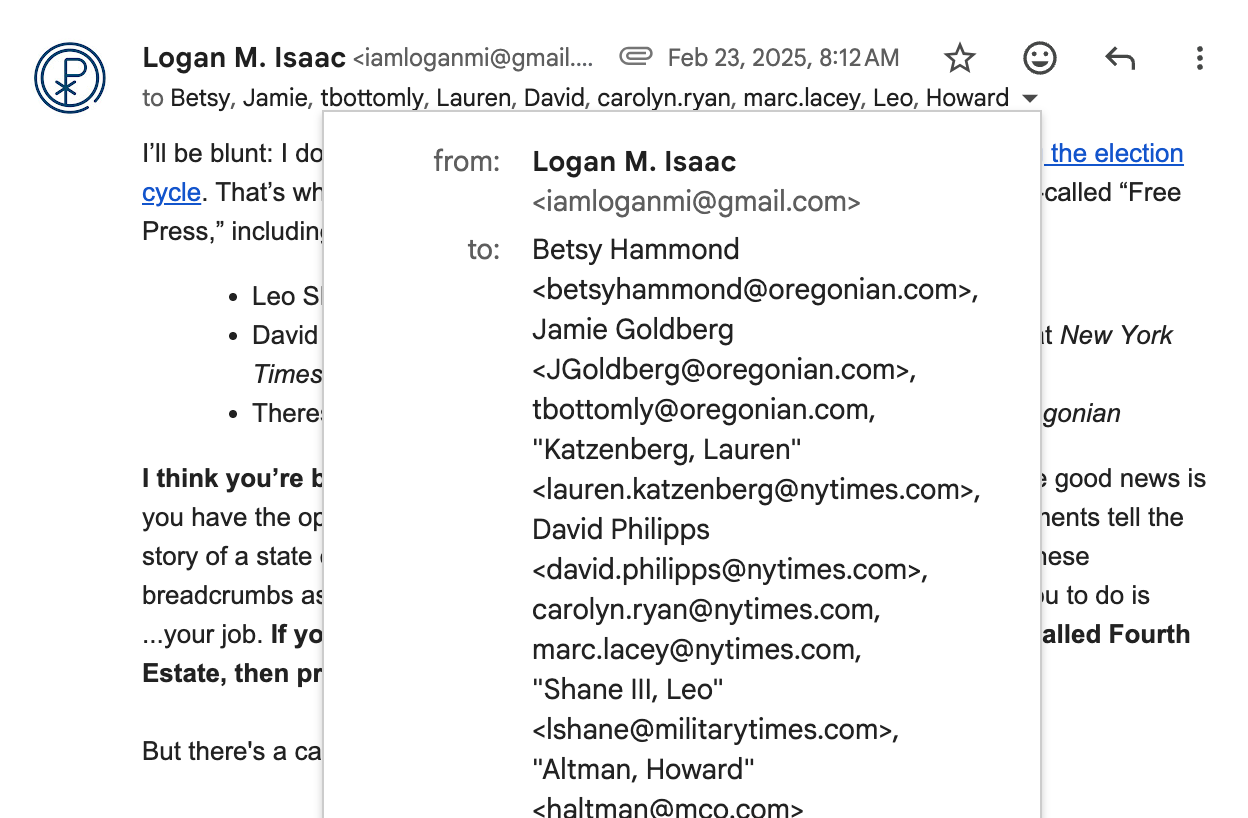This screenshot has width=1248, height=818.
Task: Click the reply arrow icon
Action: click(x=1120, y=58)
